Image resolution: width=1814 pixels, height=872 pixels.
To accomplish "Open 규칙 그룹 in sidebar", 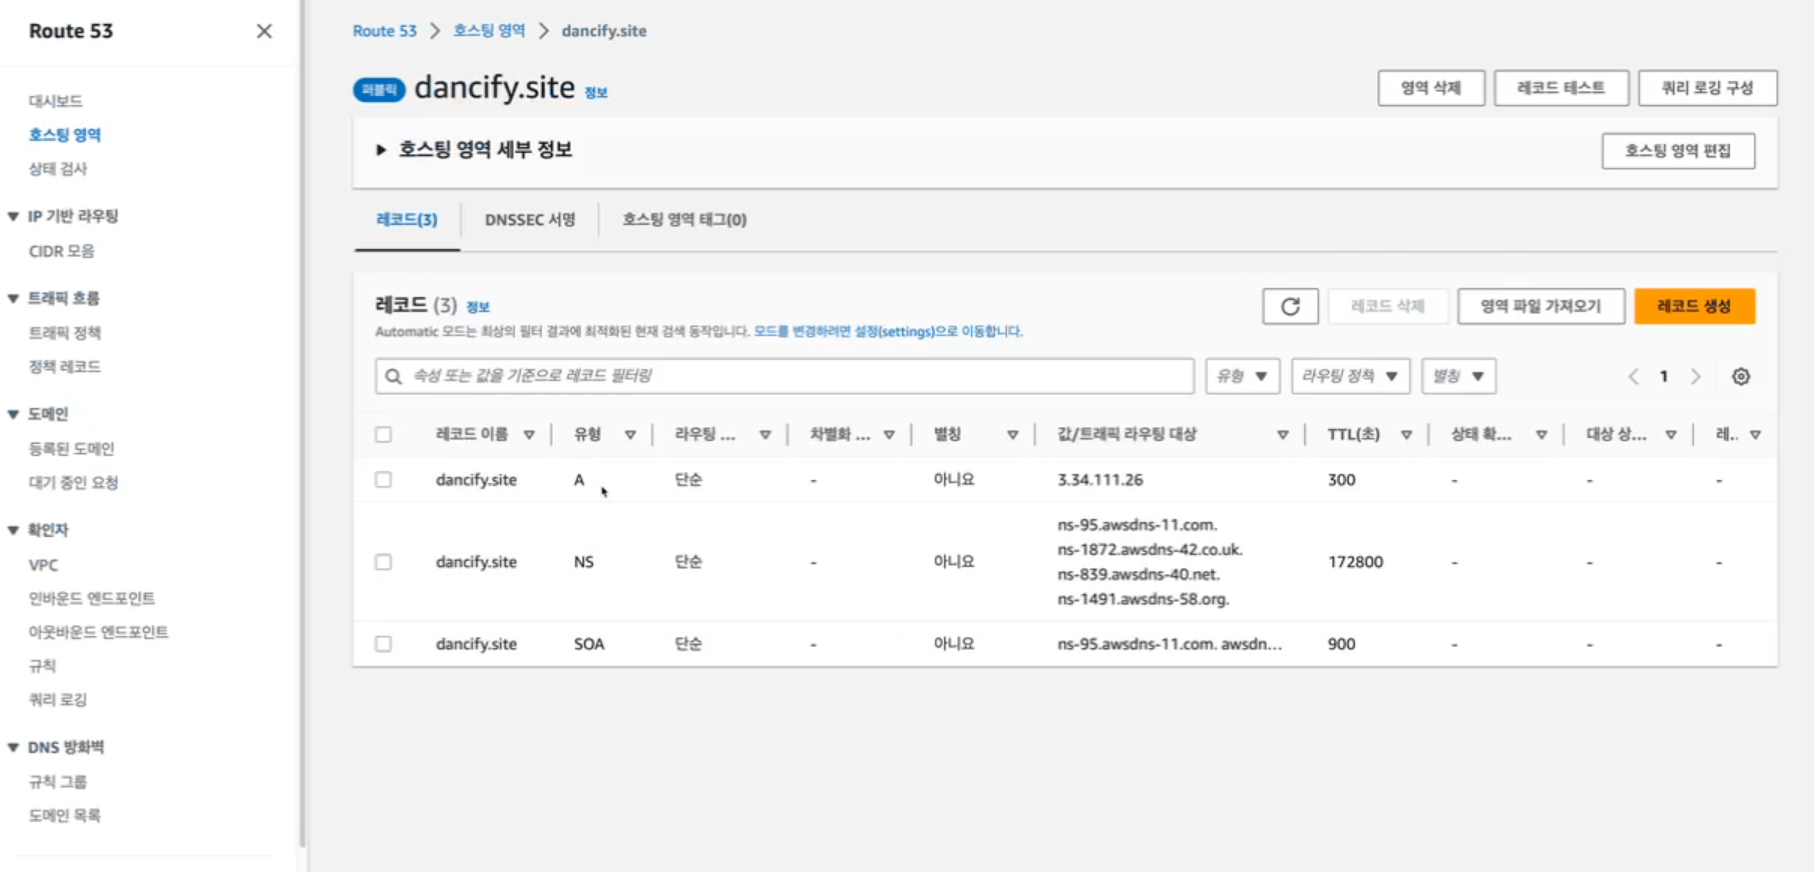I will [x=57, y=782].
